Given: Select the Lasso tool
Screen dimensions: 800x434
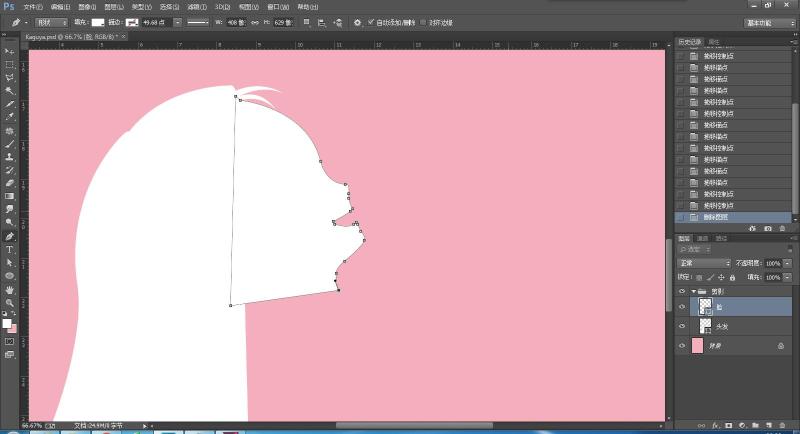Looking at the screenshot, I should [x=9, y=78].
